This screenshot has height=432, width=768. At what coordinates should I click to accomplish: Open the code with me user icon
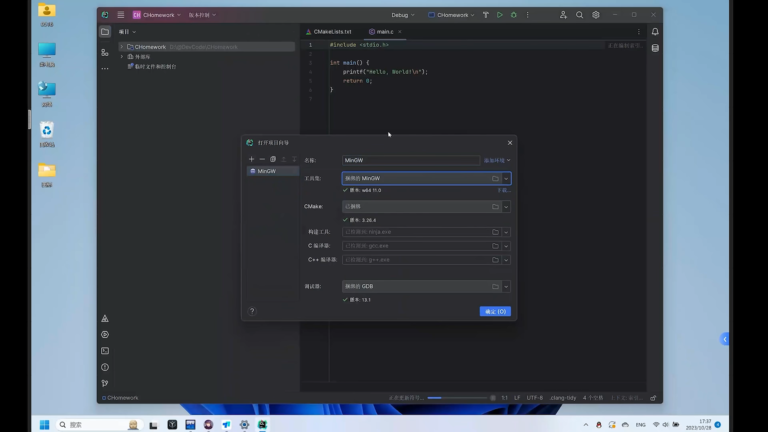point(563,15)
